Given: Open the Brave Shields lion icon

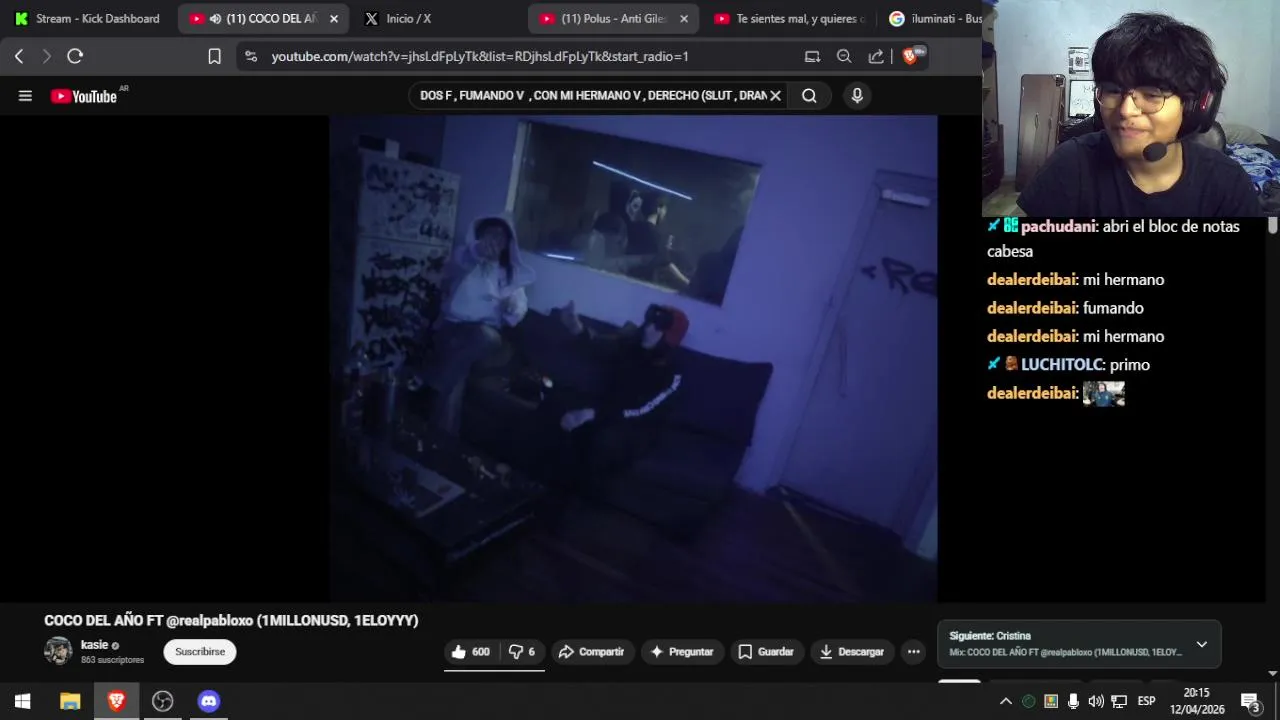Looking at the screenshot, I should click(x=909, y=56).
